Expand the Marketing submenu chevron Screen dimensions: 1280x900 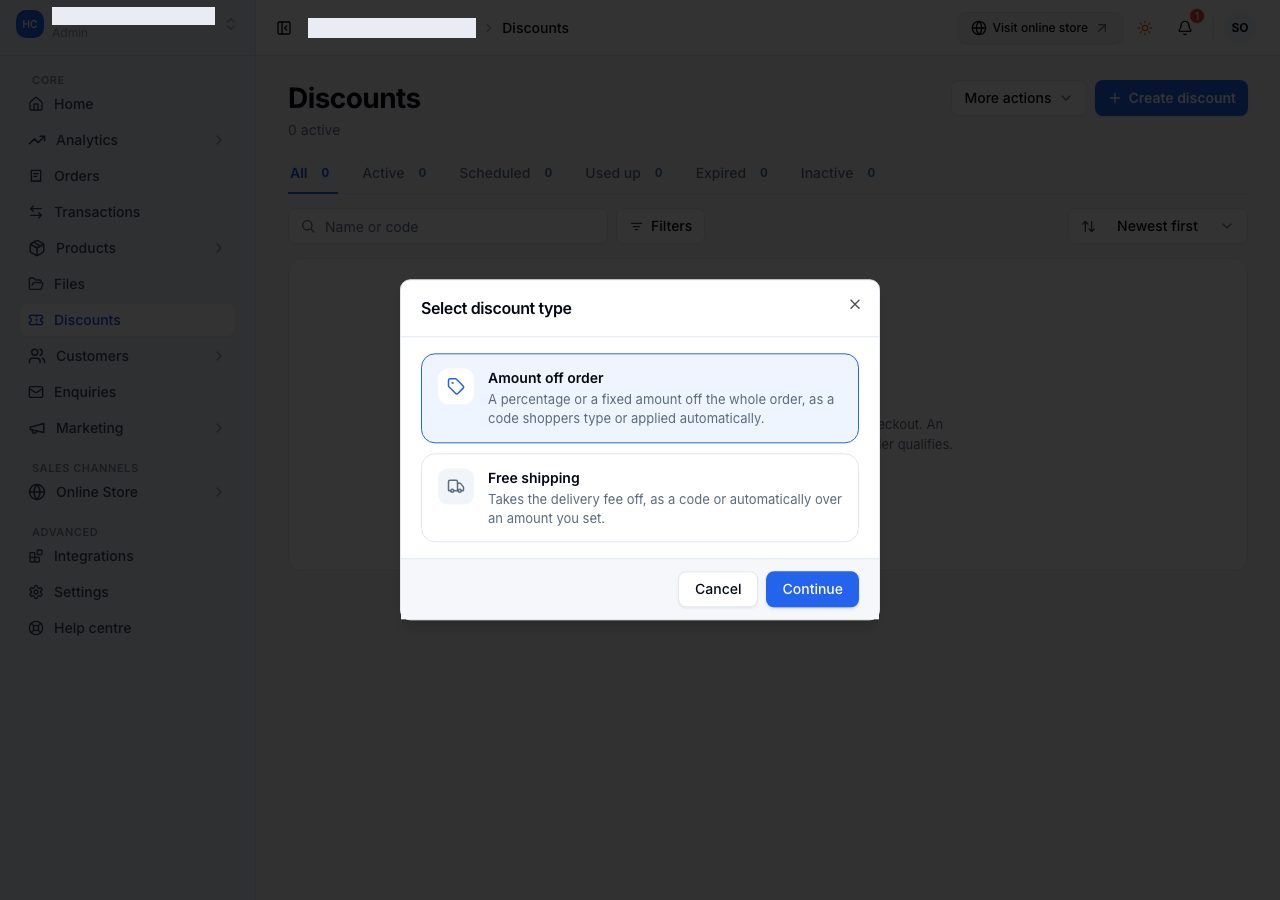[x=219, y=428]
